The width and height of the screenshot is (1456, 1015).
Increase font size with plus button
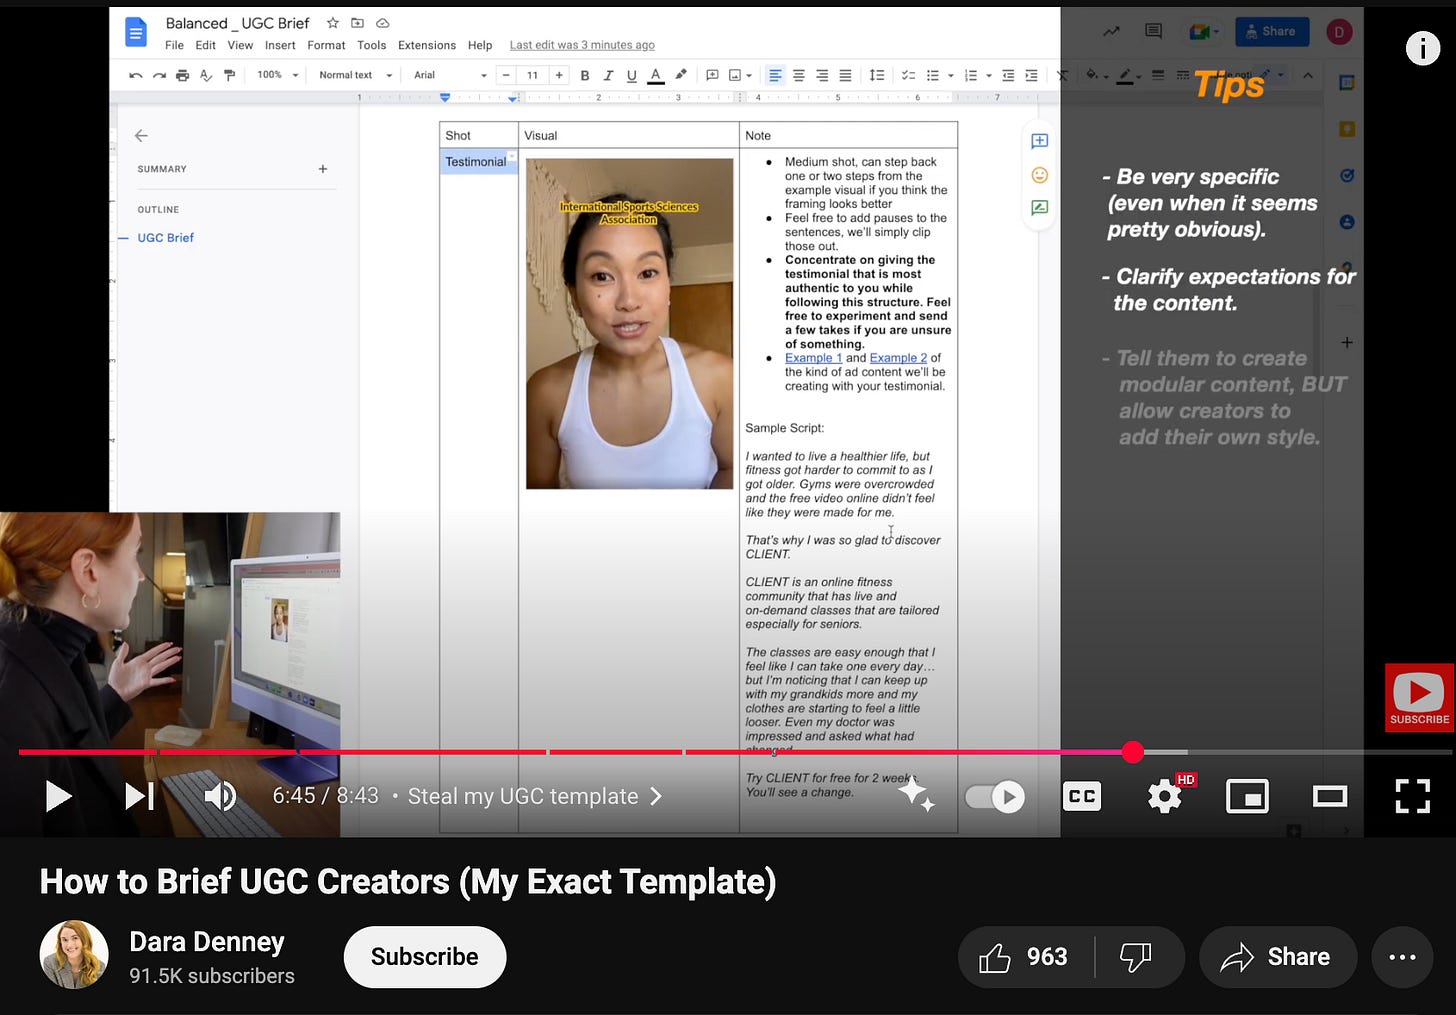point(559,75)
